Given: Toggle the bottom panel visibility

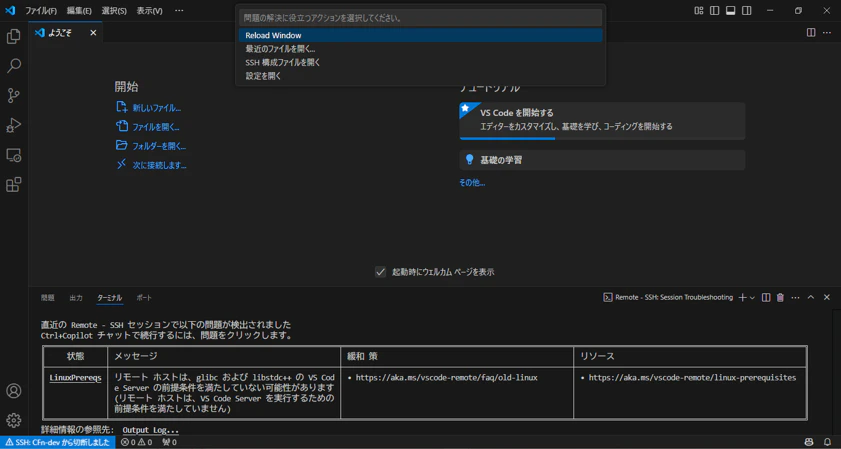Looking at the screenshot, I should coord(731,10).
